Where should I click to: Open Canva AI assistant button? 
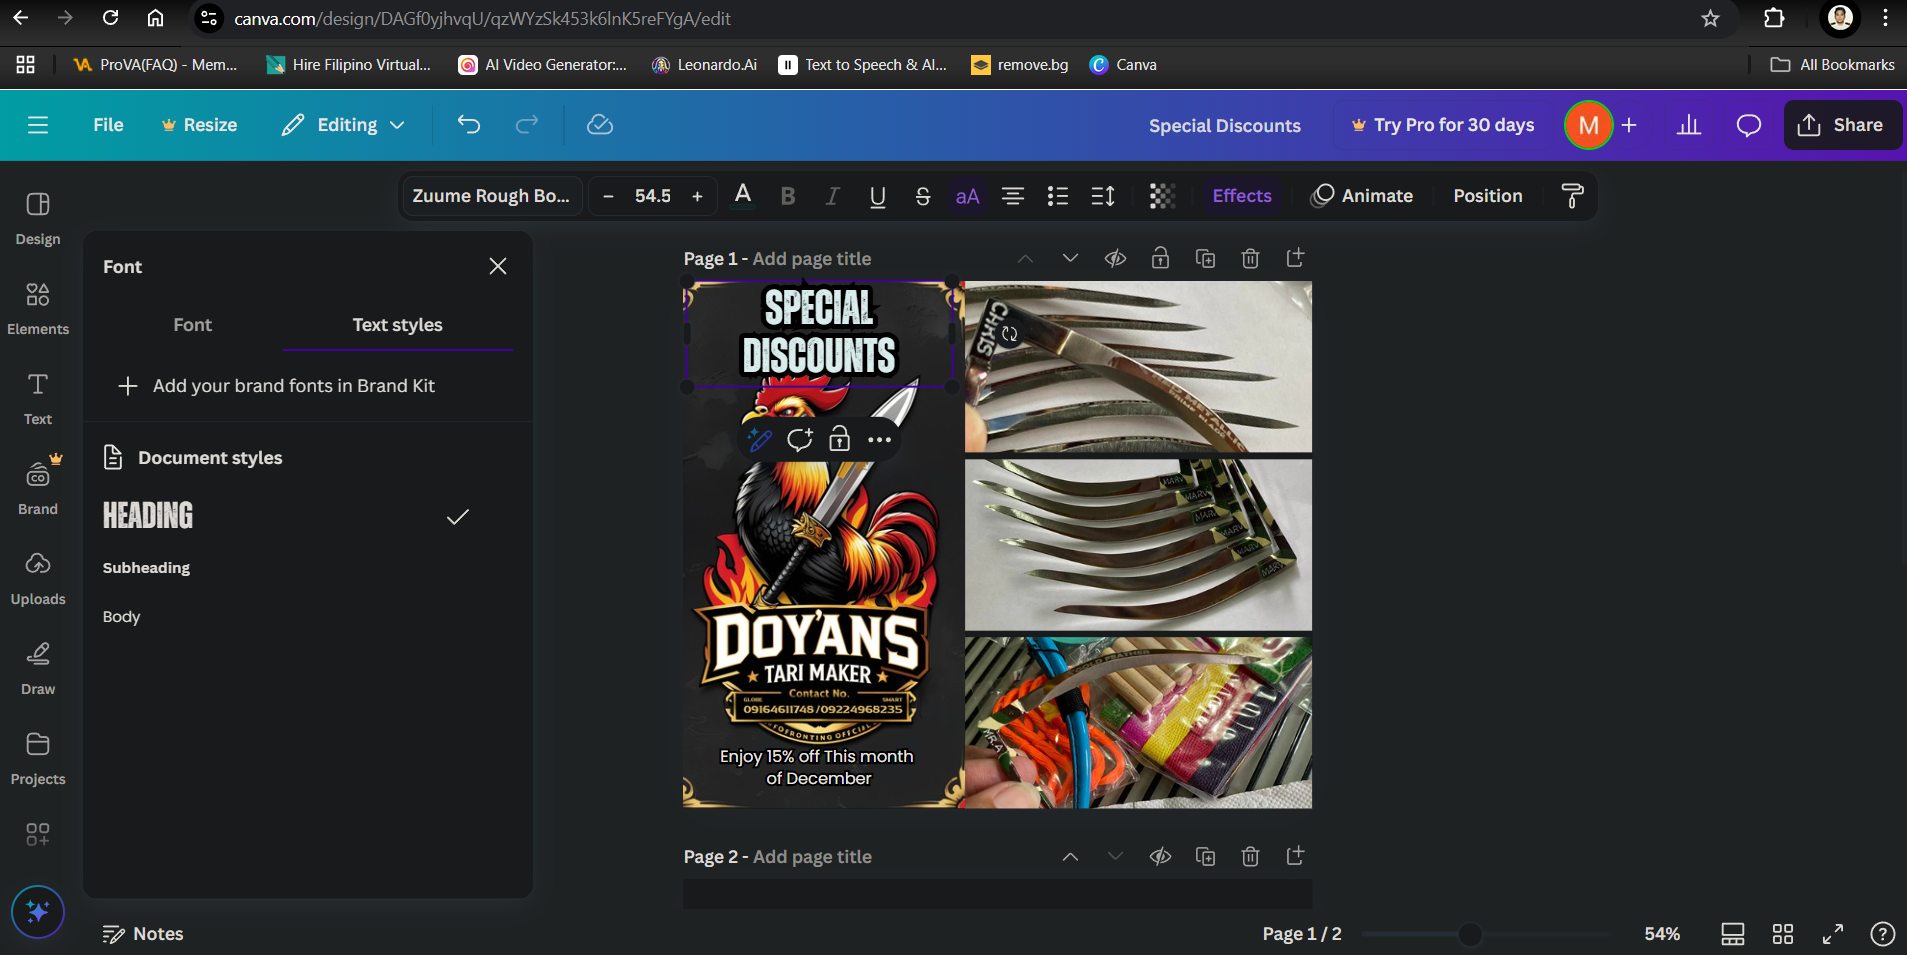(37, 911)
